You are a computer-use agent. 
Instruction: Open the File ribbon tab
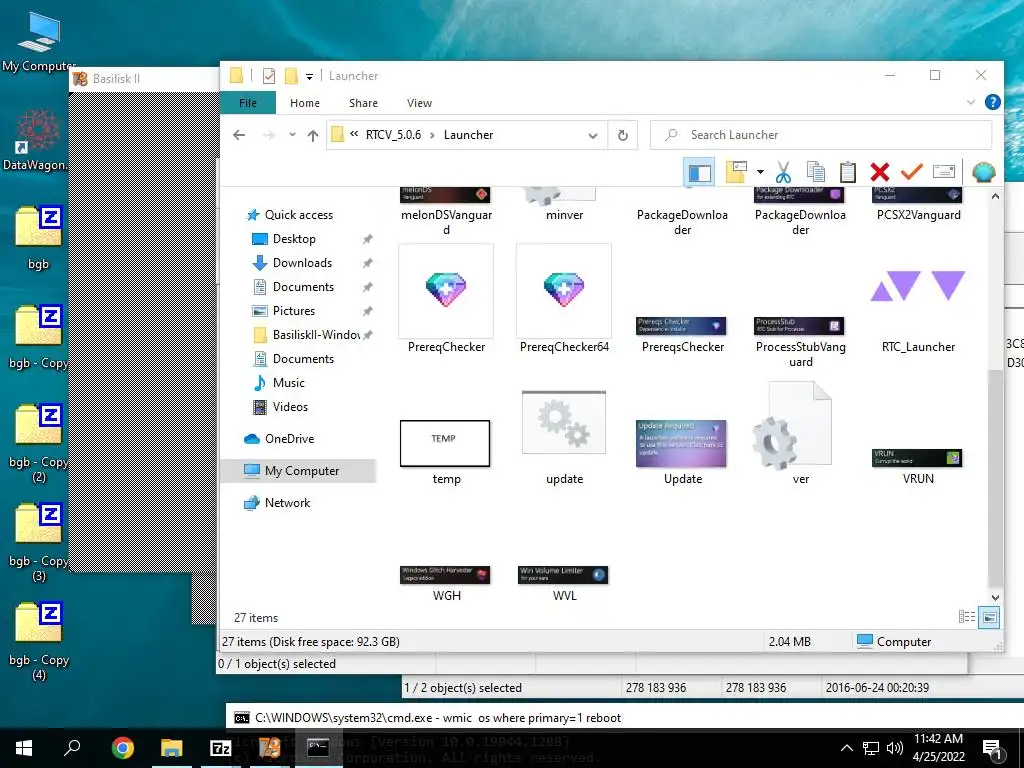[248, 103]
